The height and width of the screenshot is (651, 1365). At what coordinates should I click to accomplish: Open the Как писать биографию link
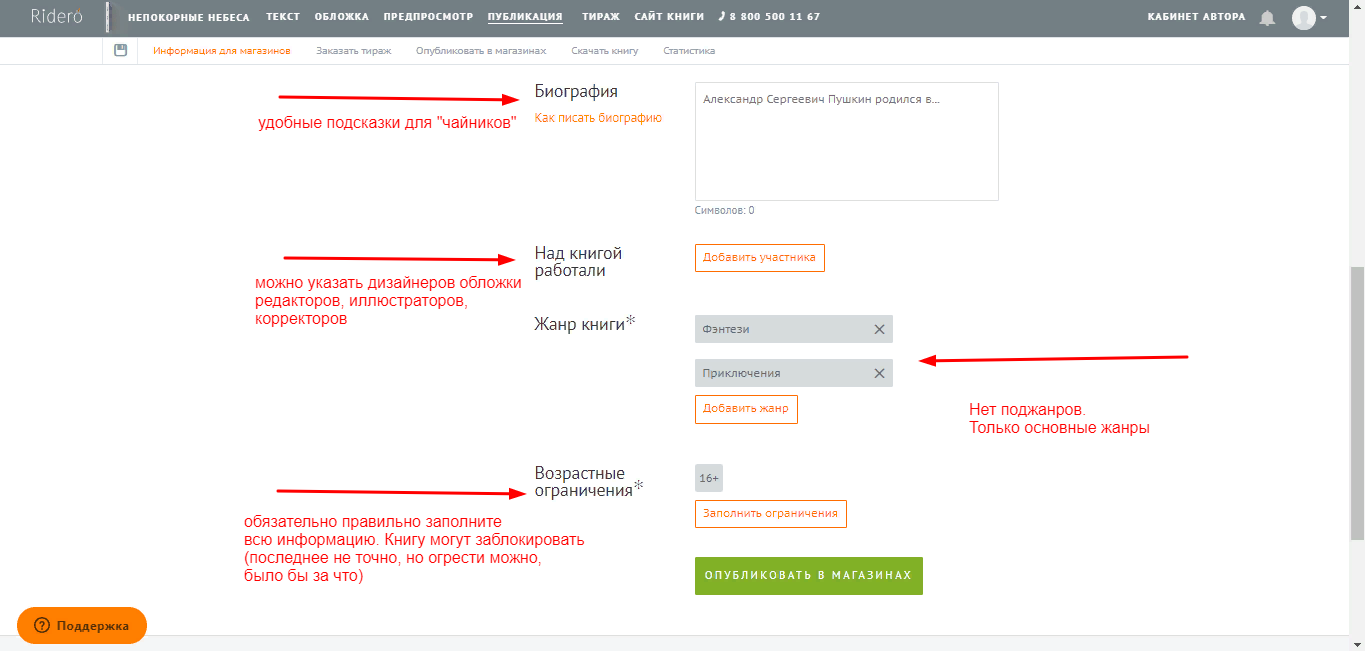pyautogui.click(x=598, y=118)
